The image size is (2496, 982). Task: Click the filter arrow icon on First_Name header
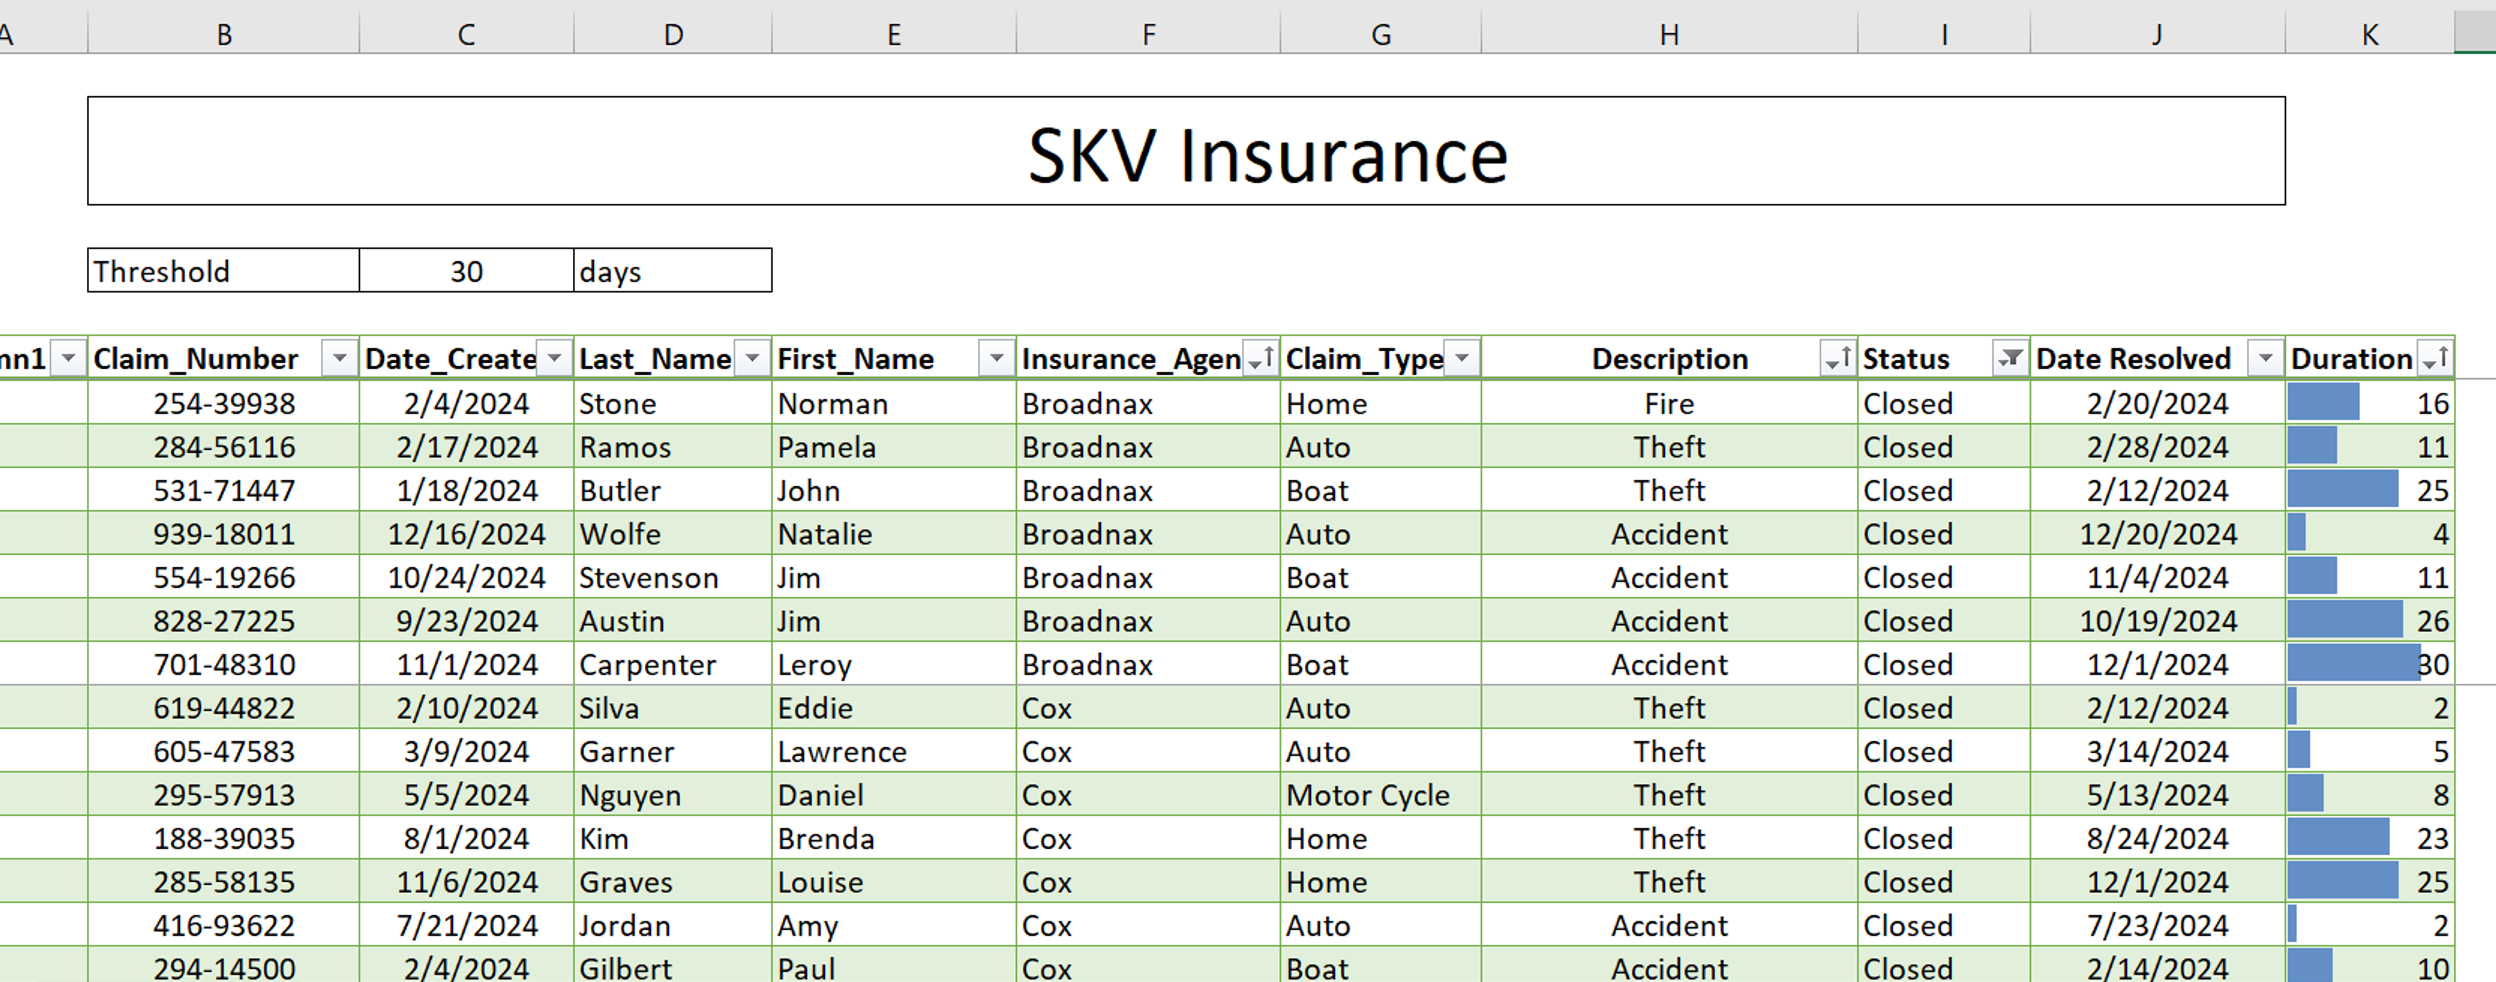coord(997,357)
